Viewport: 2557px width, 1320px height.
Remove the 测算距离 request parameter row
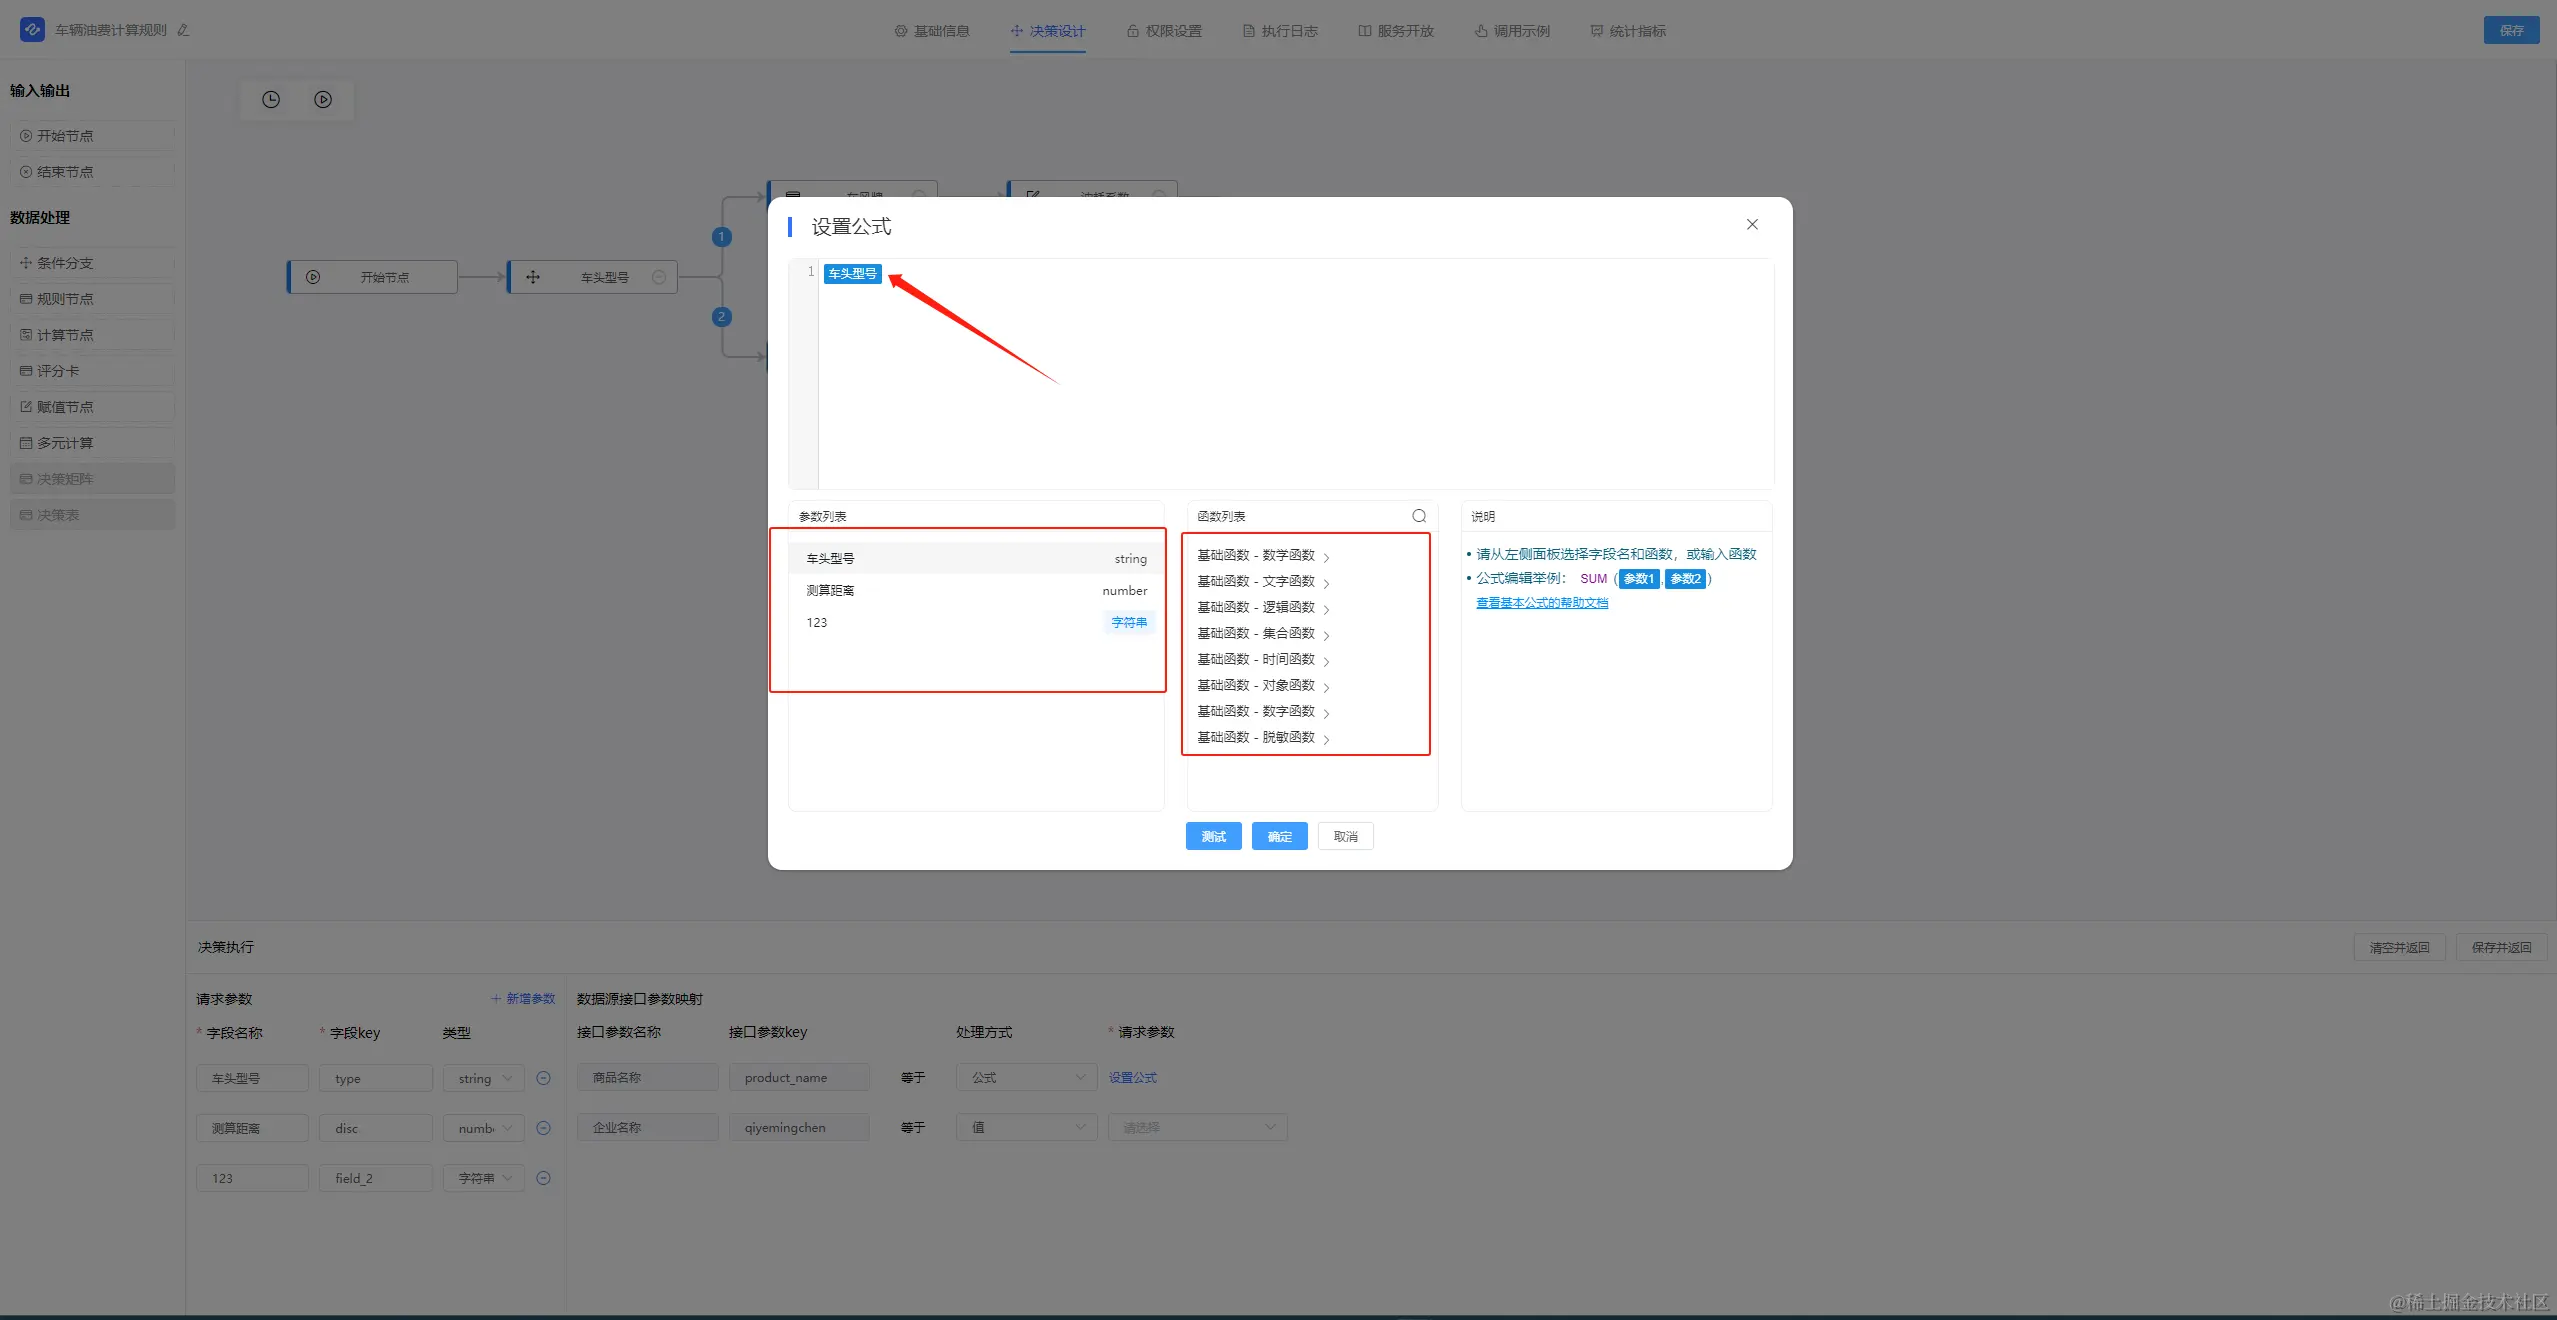543,1128
